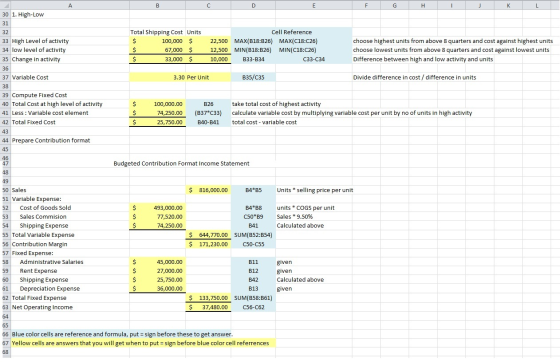This screenshot has width=560, height=362.
Task: Select 'Divide difference in cost' explanation
Action: pyautogui.click(x=414, y=77)
